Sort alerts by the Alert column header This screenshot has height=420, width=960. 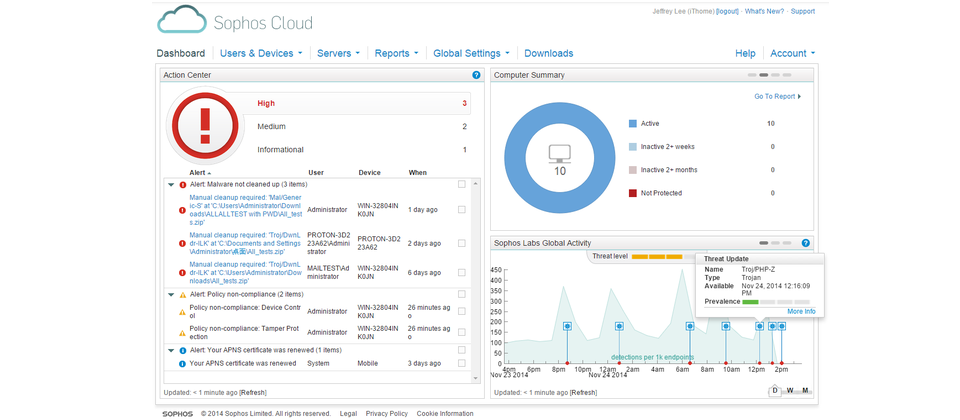[x=200, y=173]
